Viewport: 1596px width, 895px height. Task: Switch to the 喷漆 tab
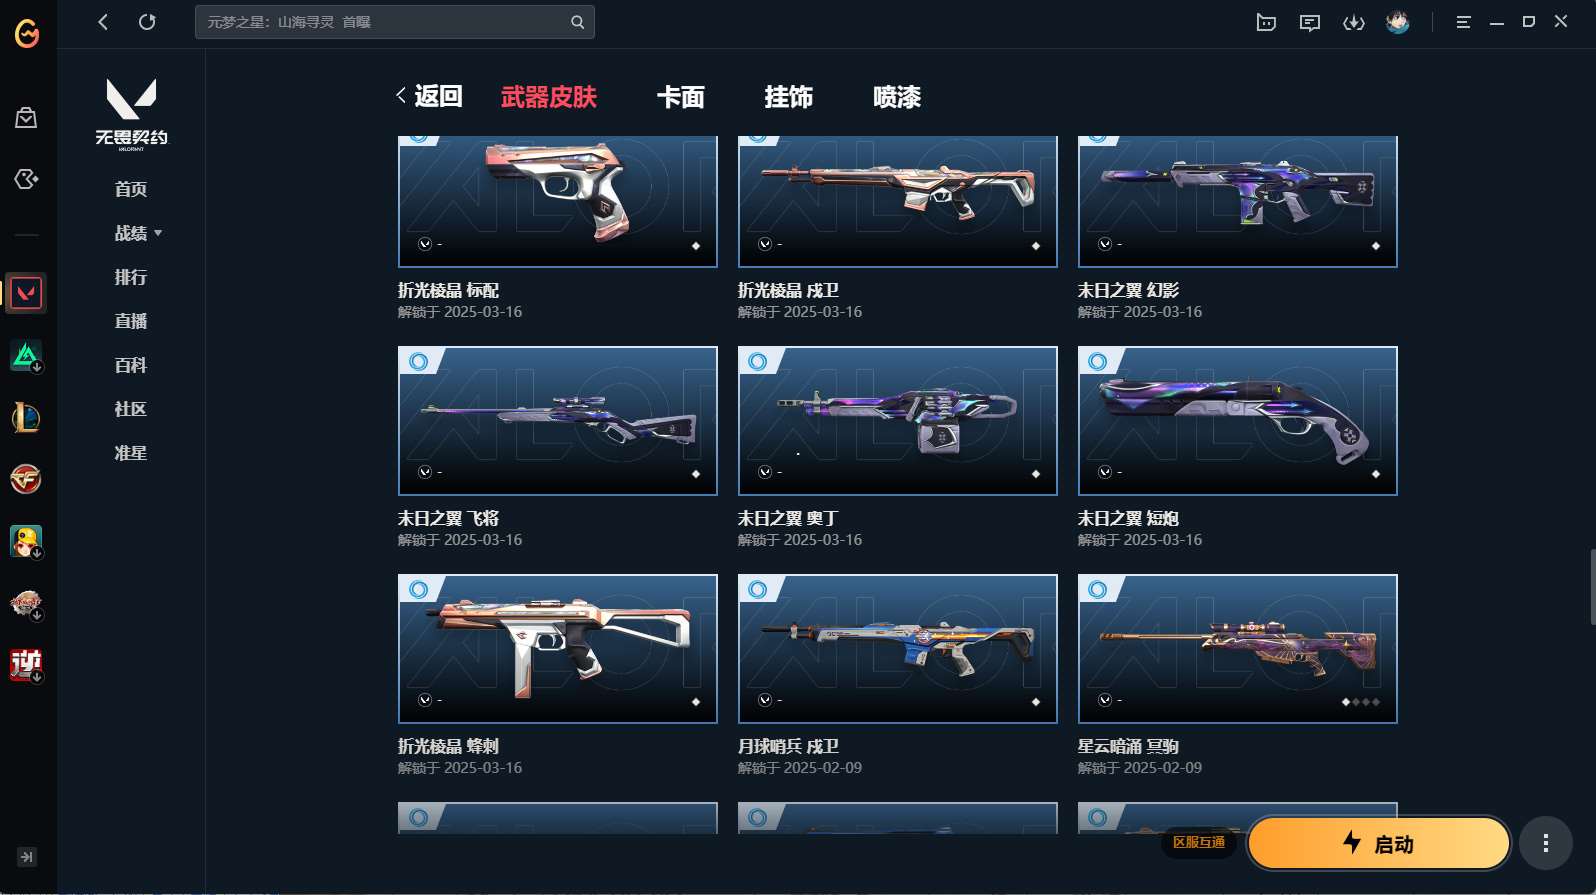tap(897, 97)
